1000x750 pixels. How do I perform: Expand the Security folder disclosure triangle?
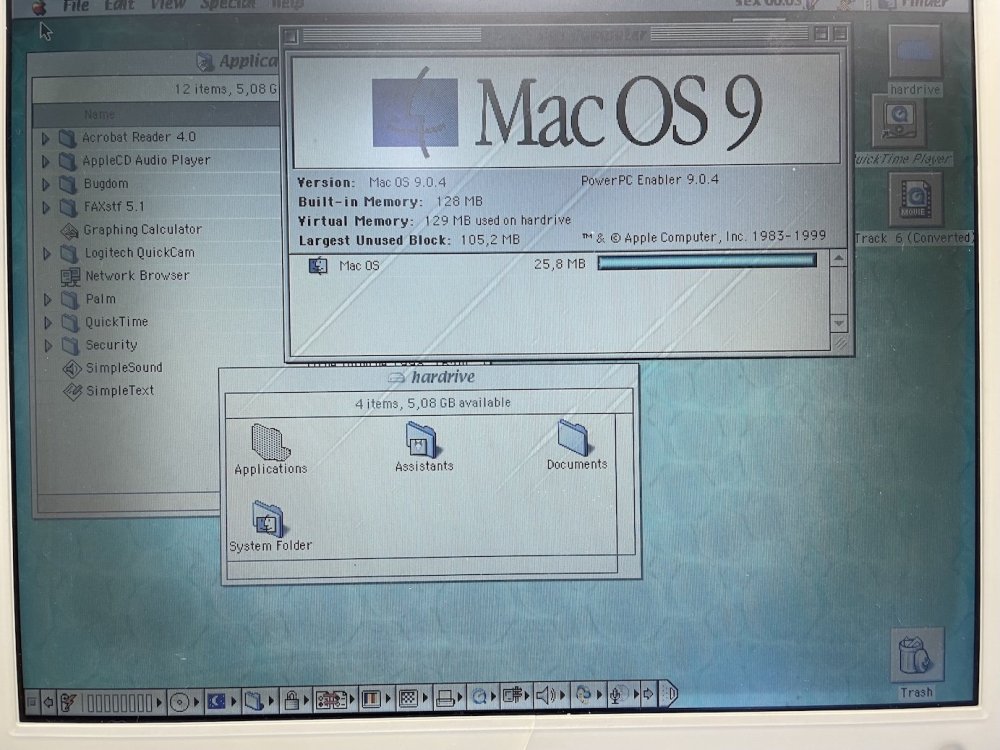[48, 346]
